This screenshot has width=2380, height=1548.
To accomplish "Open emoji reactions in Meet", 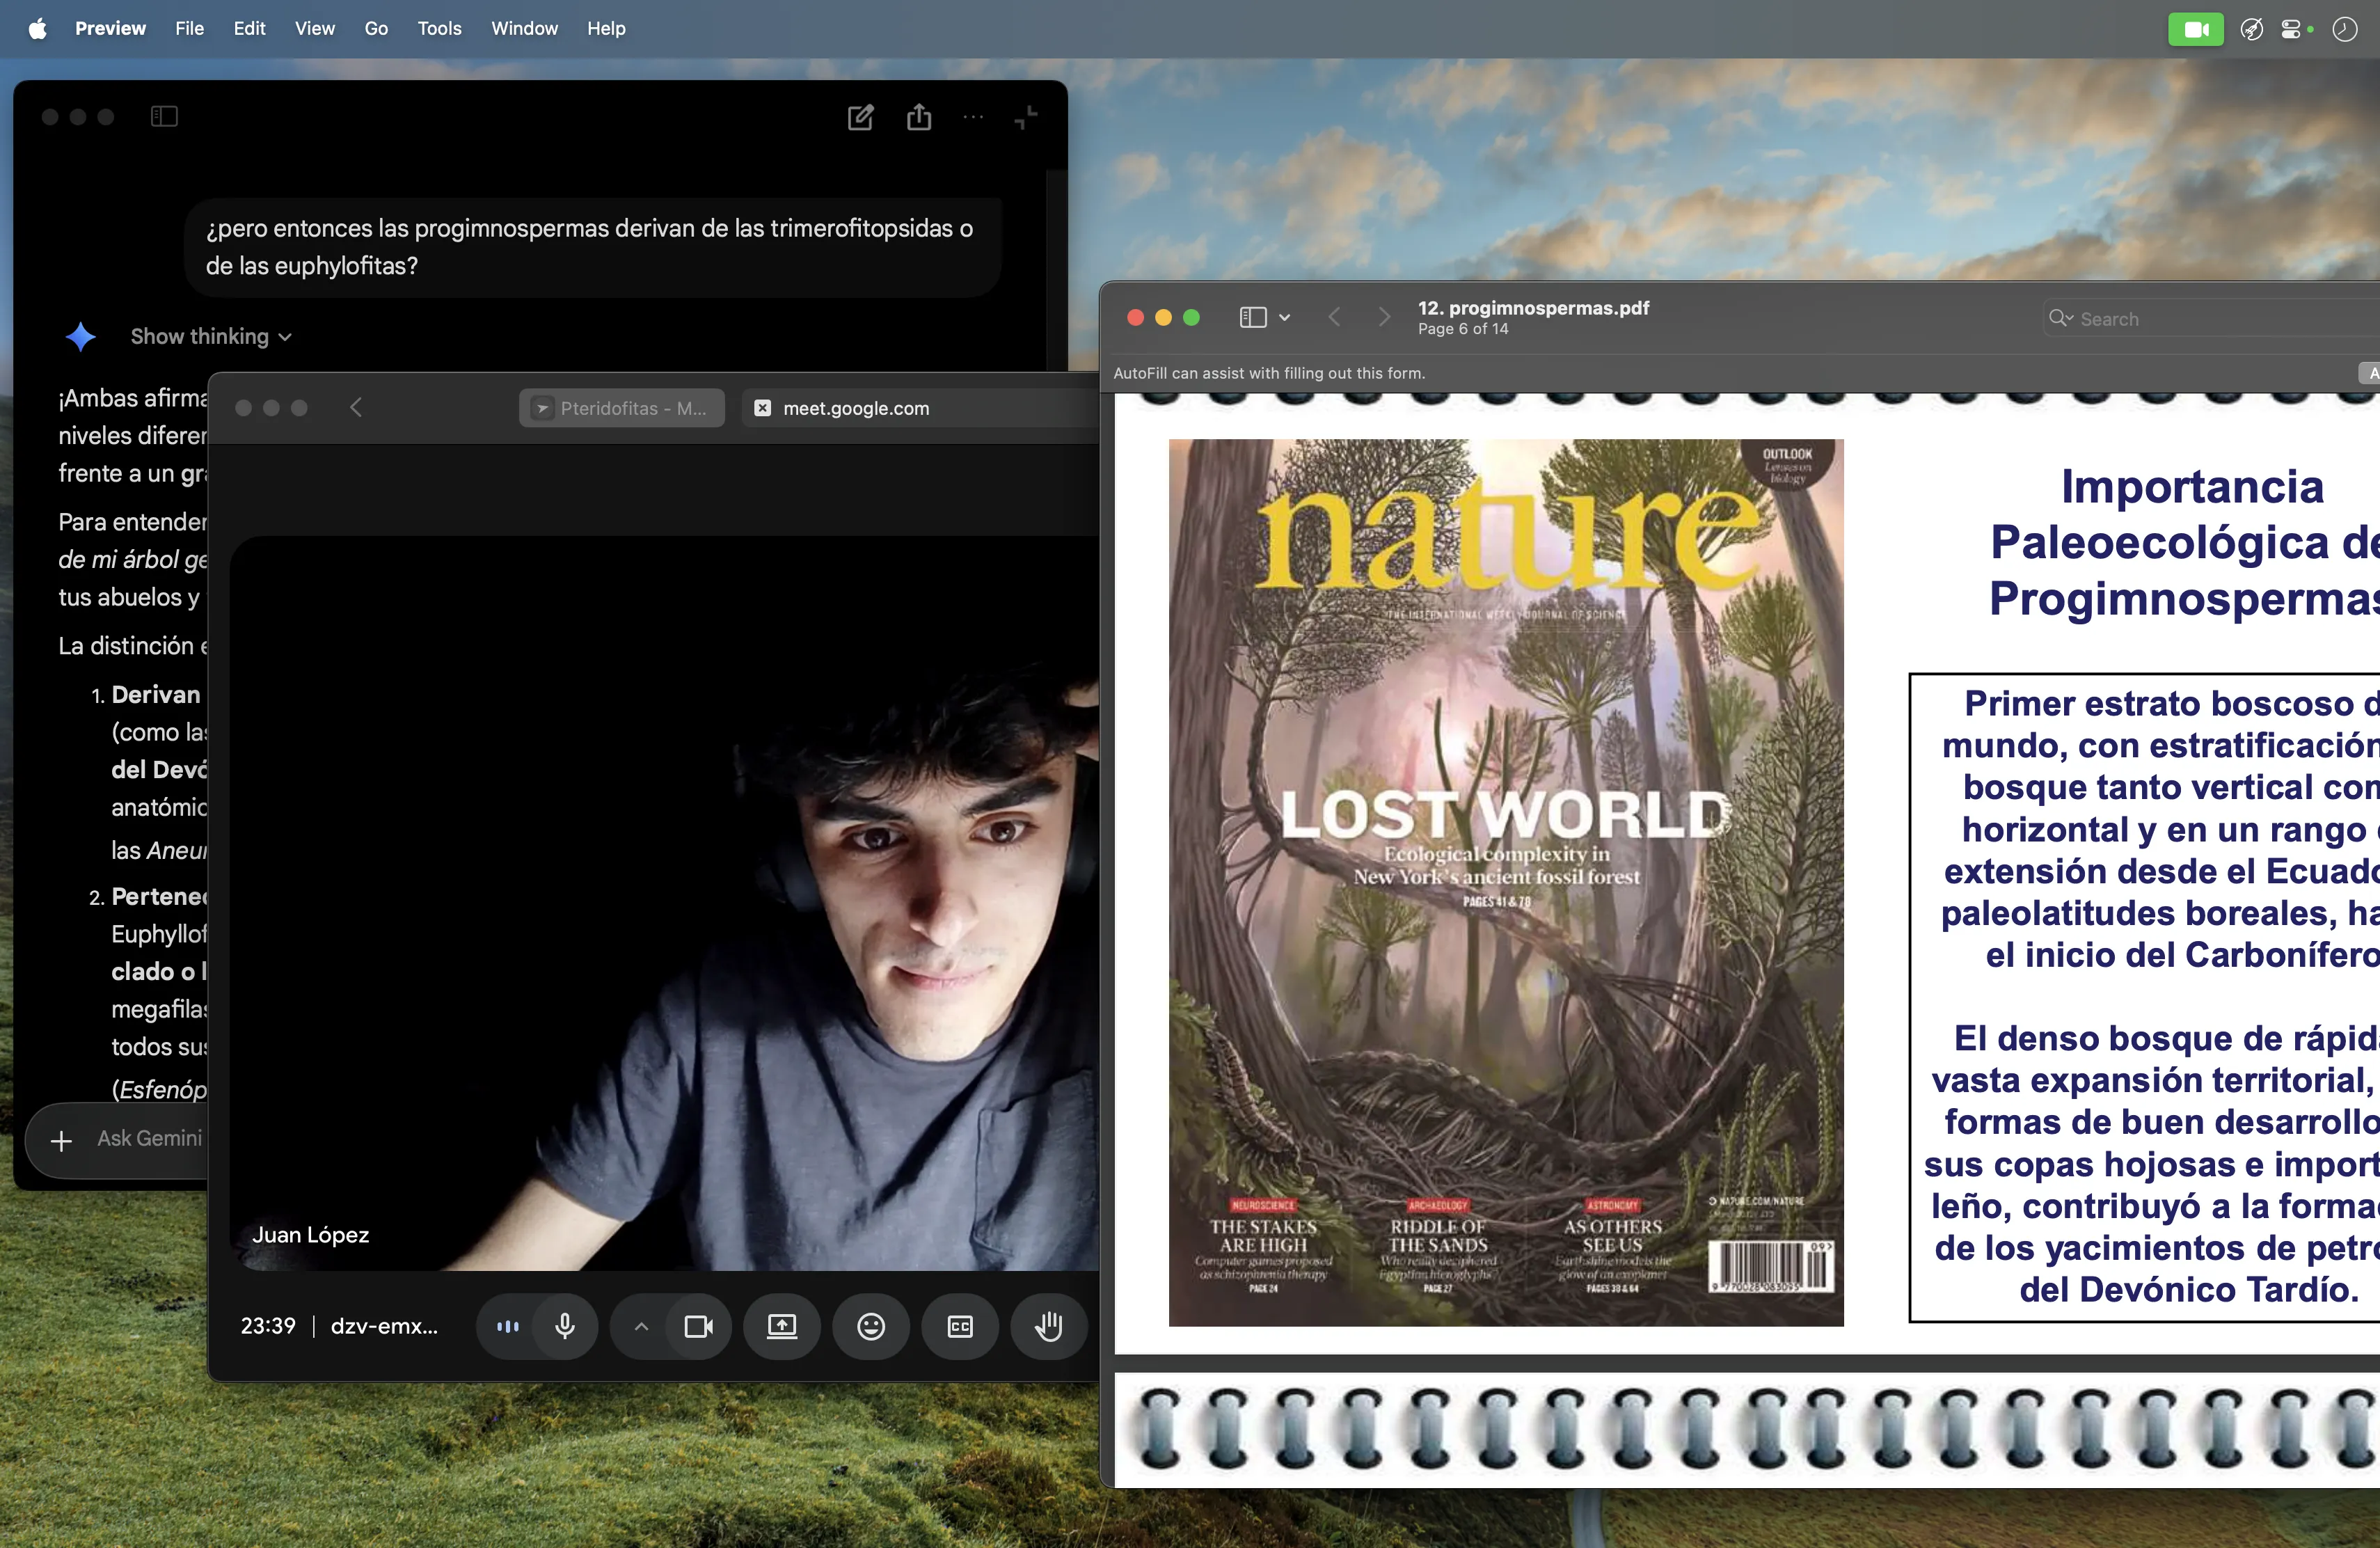I will (871, 1326).
